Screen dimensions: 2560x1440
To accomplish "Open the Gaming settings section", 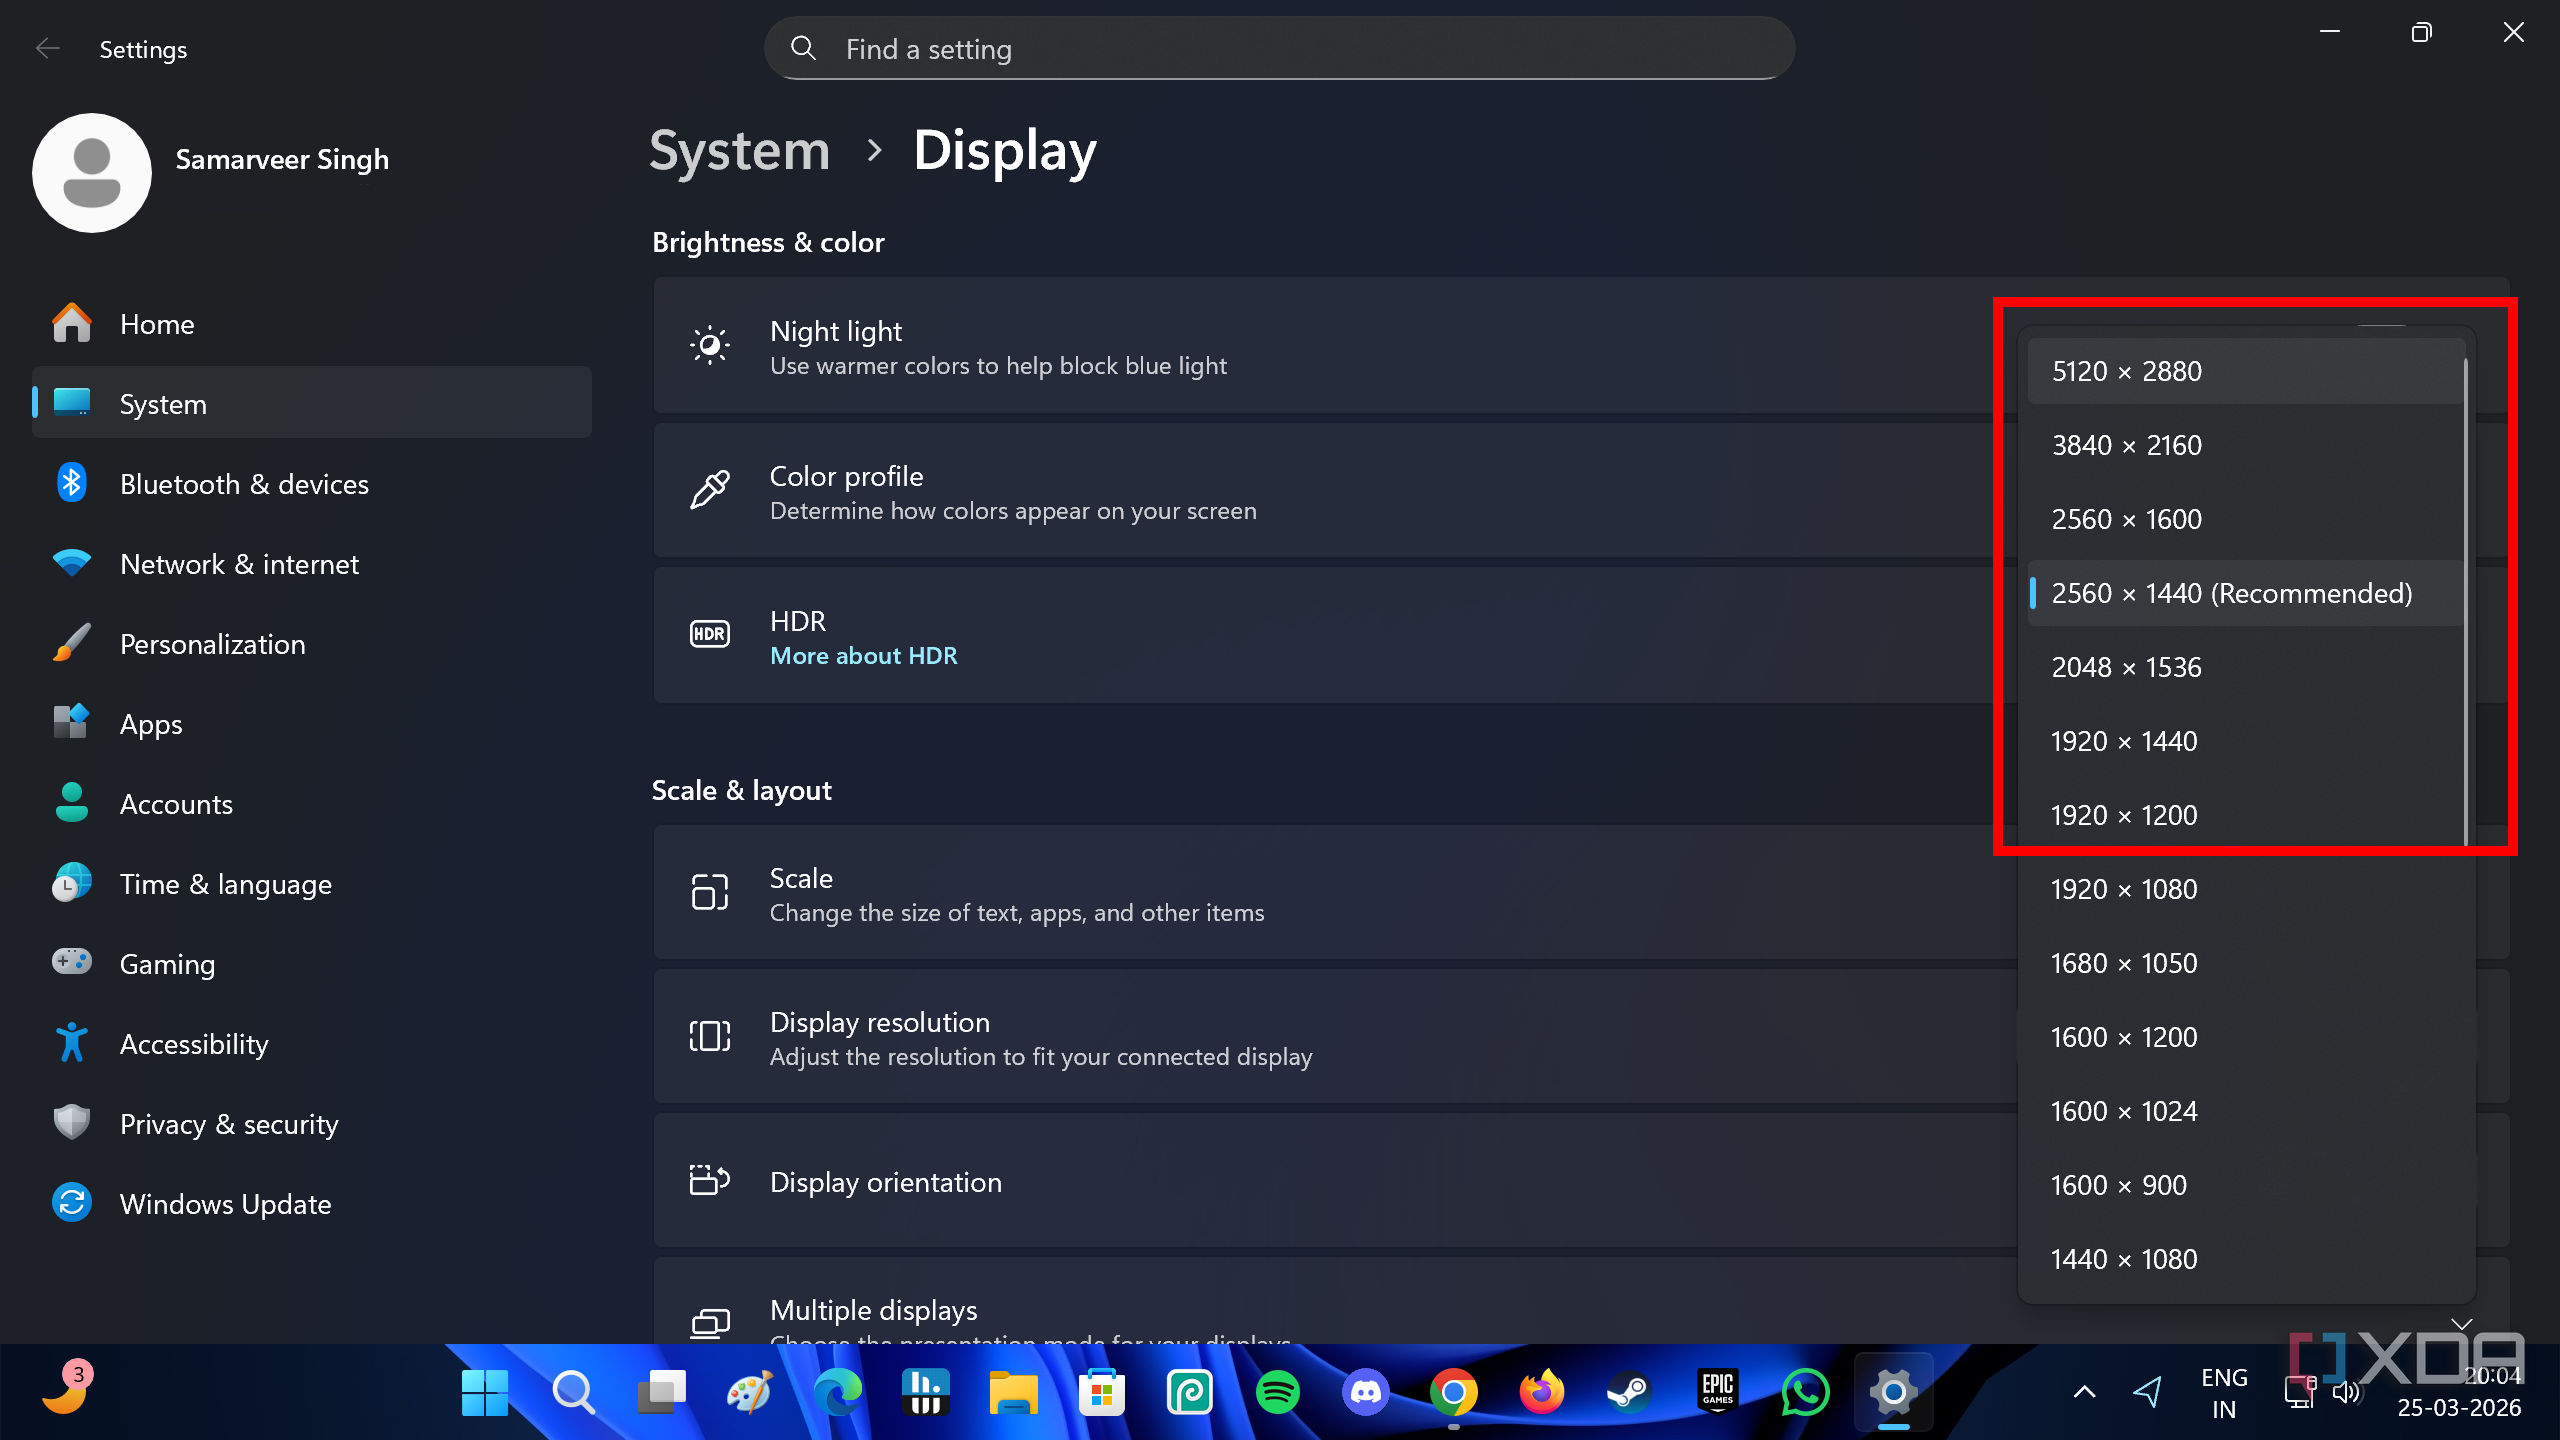I will (312, 964).
